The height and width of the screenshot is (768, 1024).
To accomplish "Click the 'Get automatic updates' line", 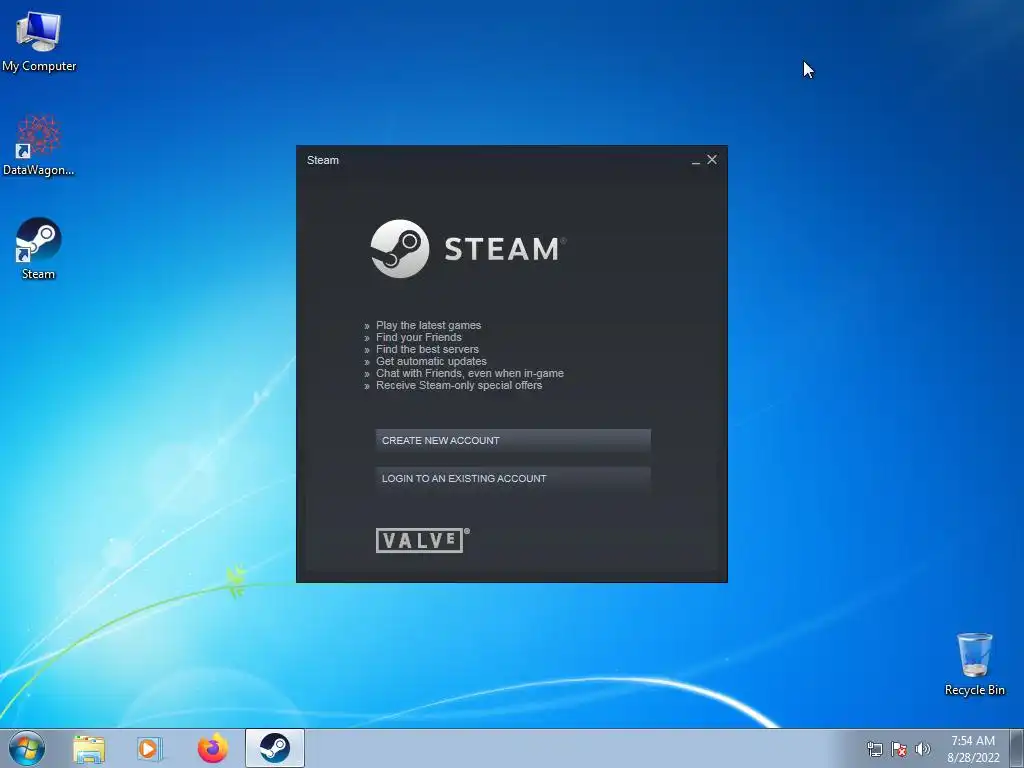I will (x=431, y=361).
